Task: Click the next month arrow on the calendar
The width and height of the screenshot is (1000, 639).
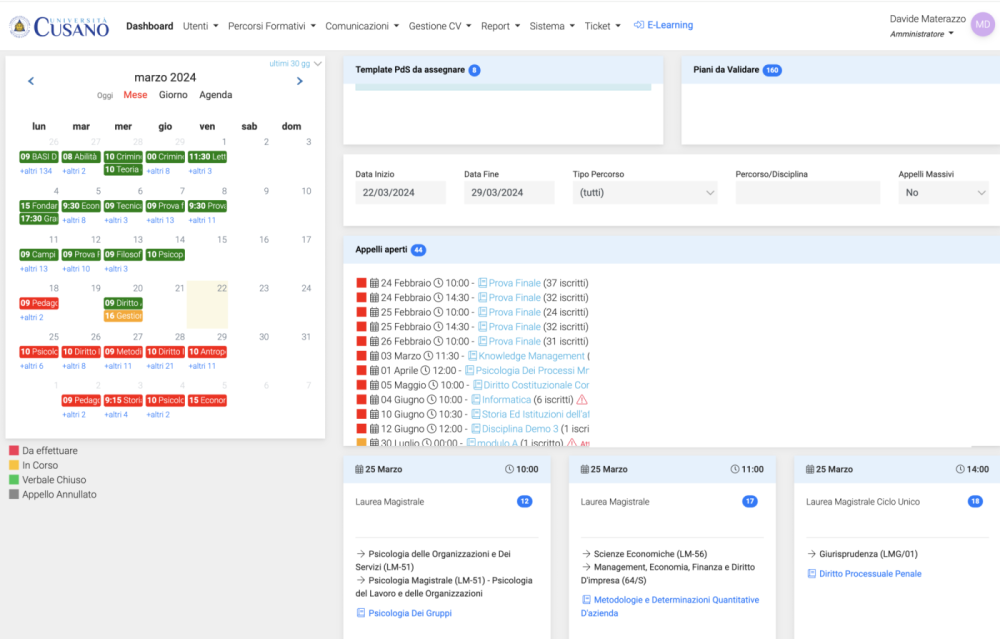Action: pos(299,80)
